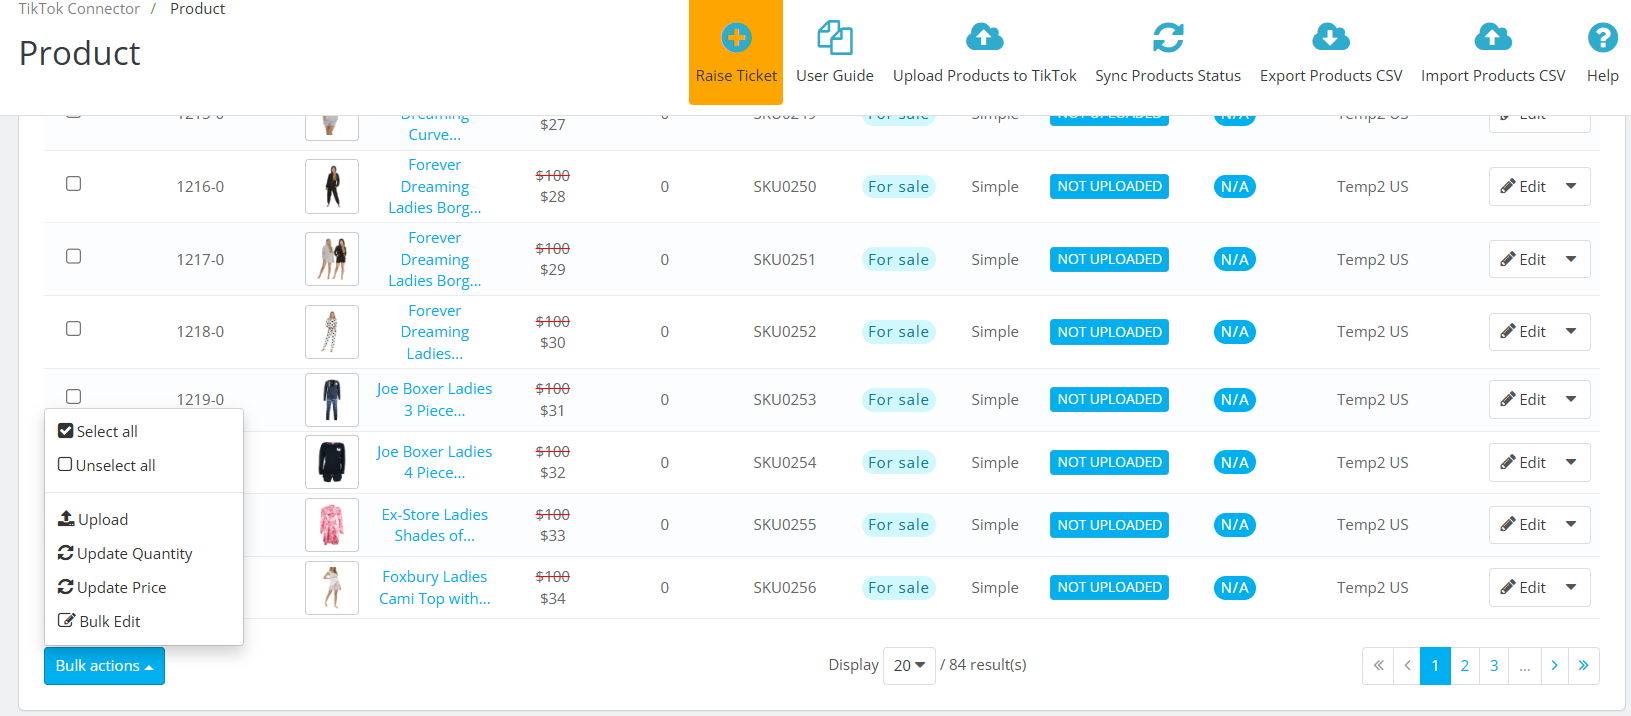
Task: Expand the Edit dropdown arrow for SKU0250
Action: coord(1571,187)
